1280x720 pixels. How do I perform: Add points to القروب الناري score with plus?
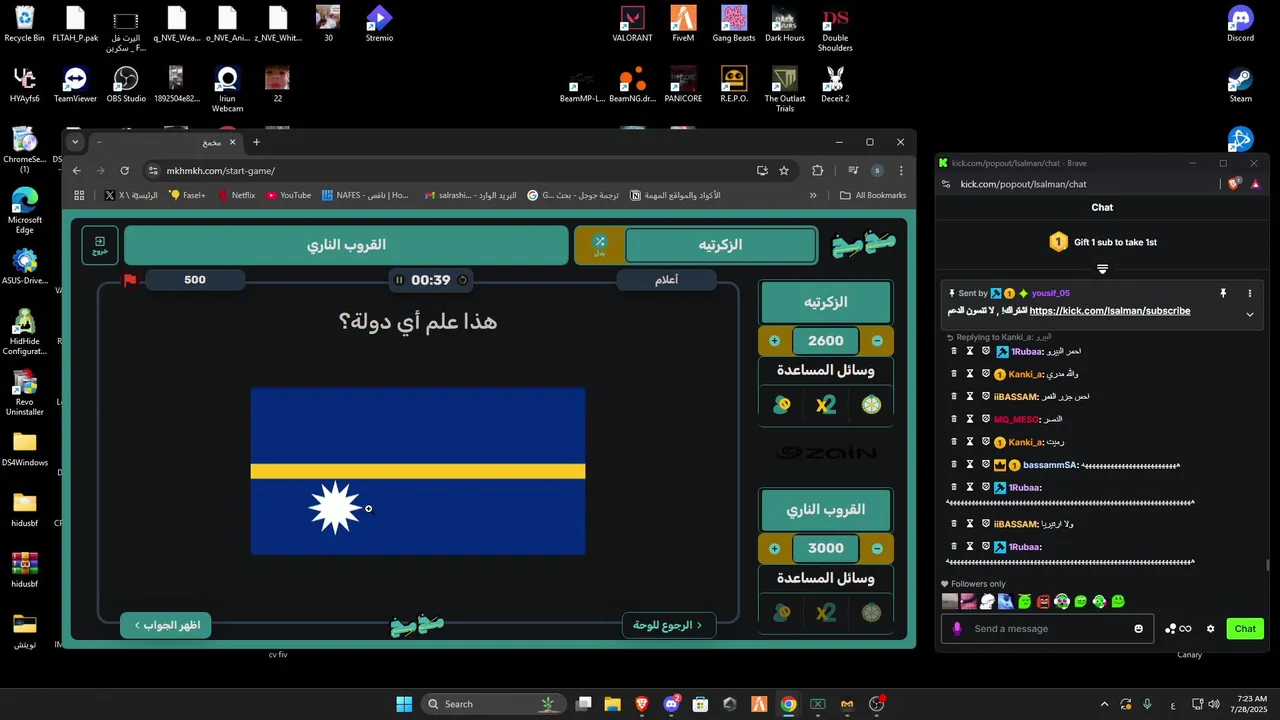click(x=774, y=548)
